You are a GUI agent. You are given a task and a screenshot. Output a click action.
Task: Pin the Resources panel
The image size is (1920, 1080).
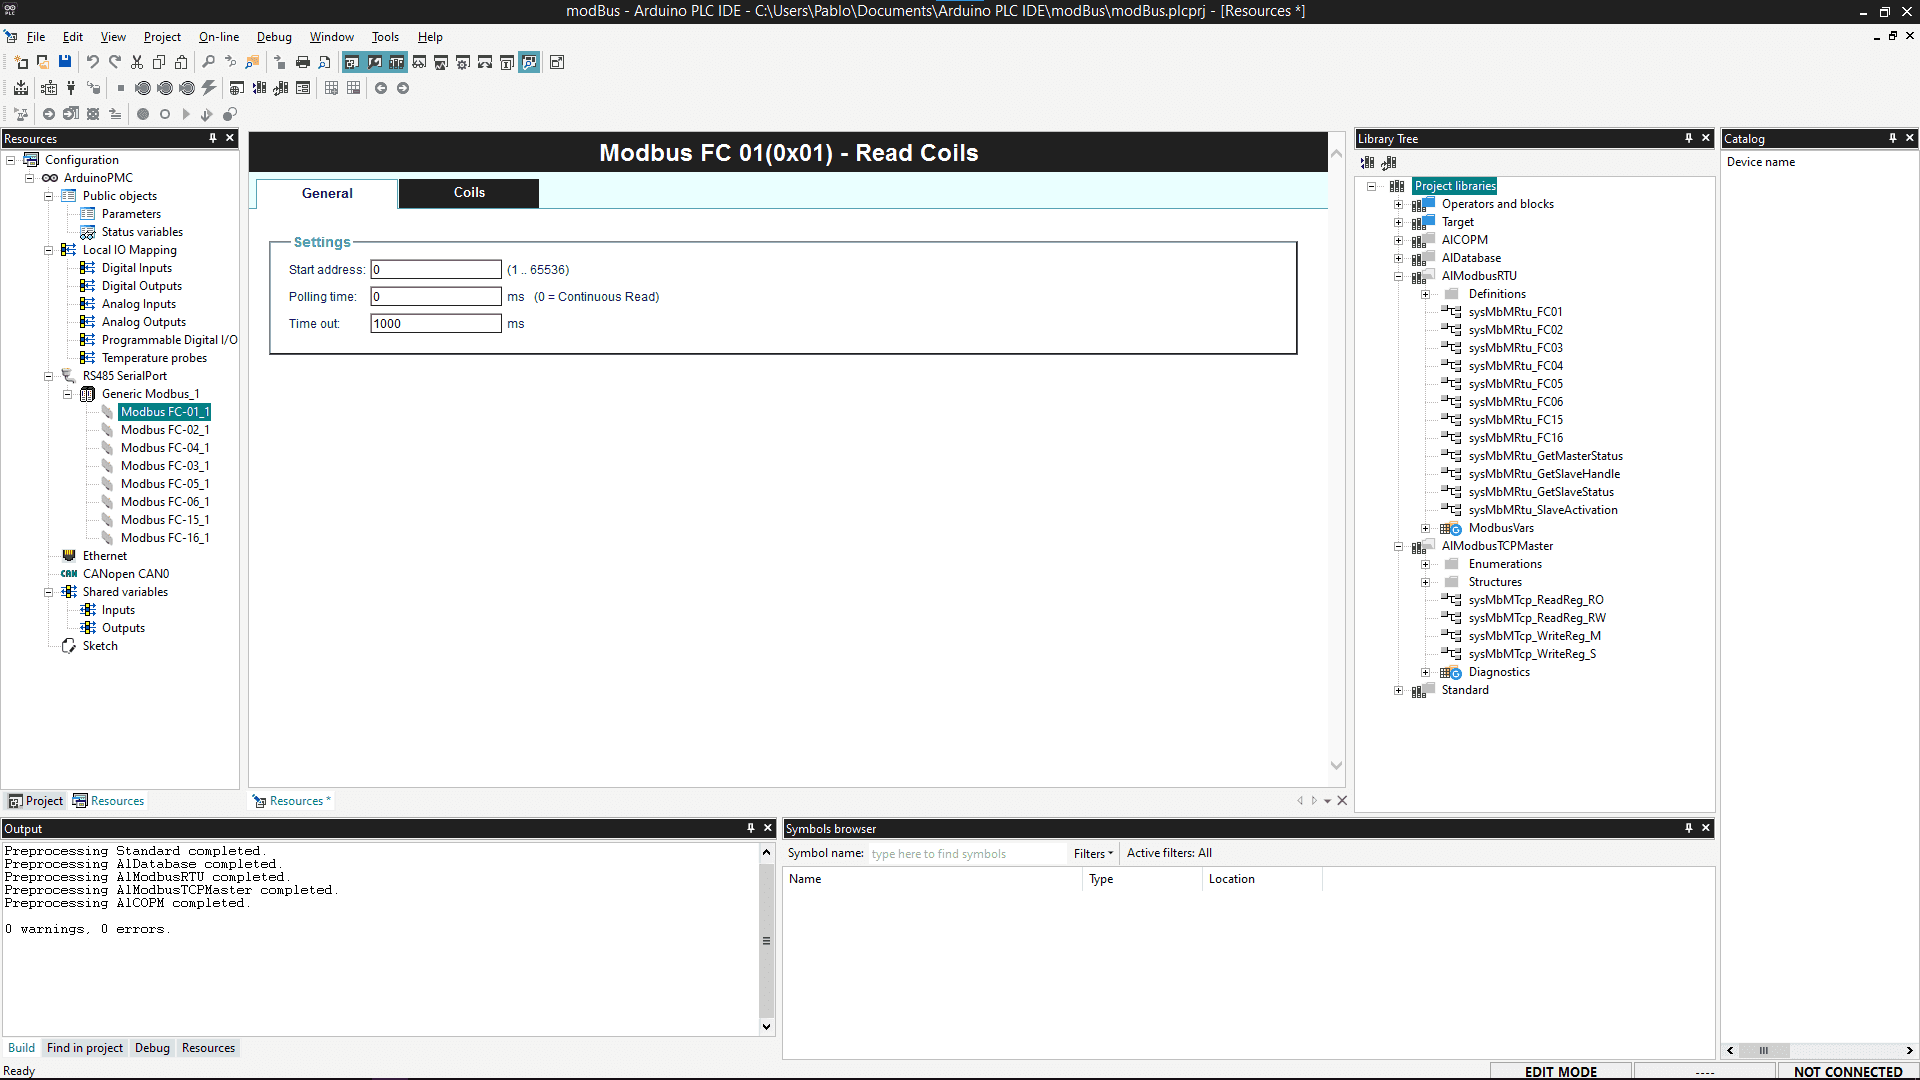213,138
